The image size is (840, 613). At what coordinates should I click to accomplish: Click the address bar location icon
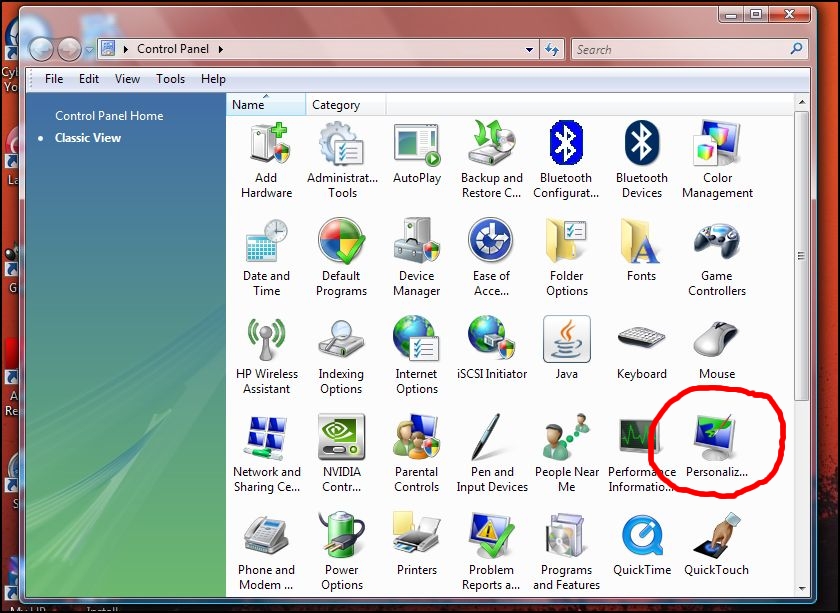point(108,49)
